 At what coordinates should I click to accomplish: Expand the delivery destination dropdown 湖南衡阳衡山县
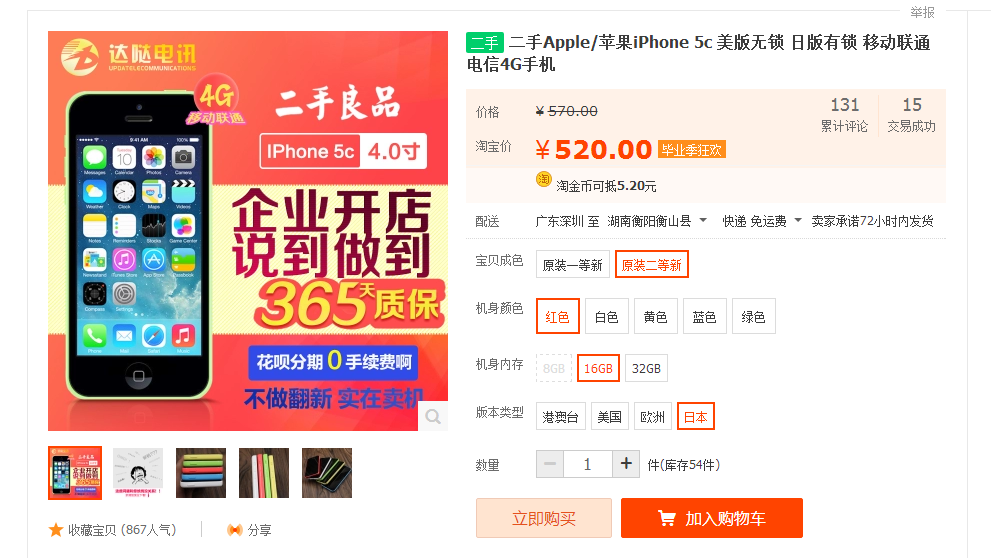click(x=657, y=221)
